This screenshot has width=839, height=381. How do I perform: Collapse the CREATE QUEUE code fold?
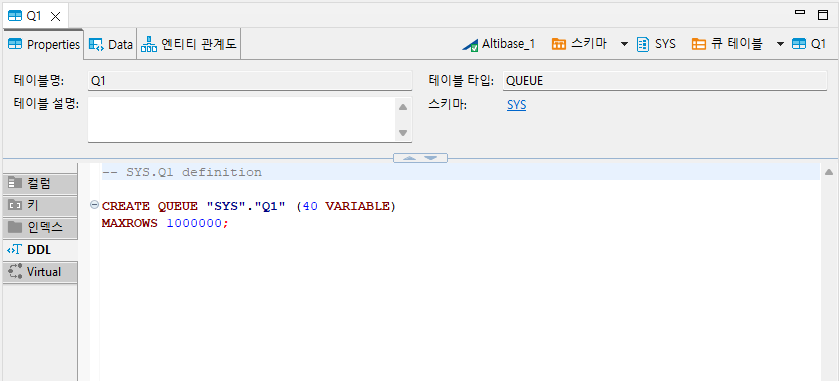coord(95,204)
